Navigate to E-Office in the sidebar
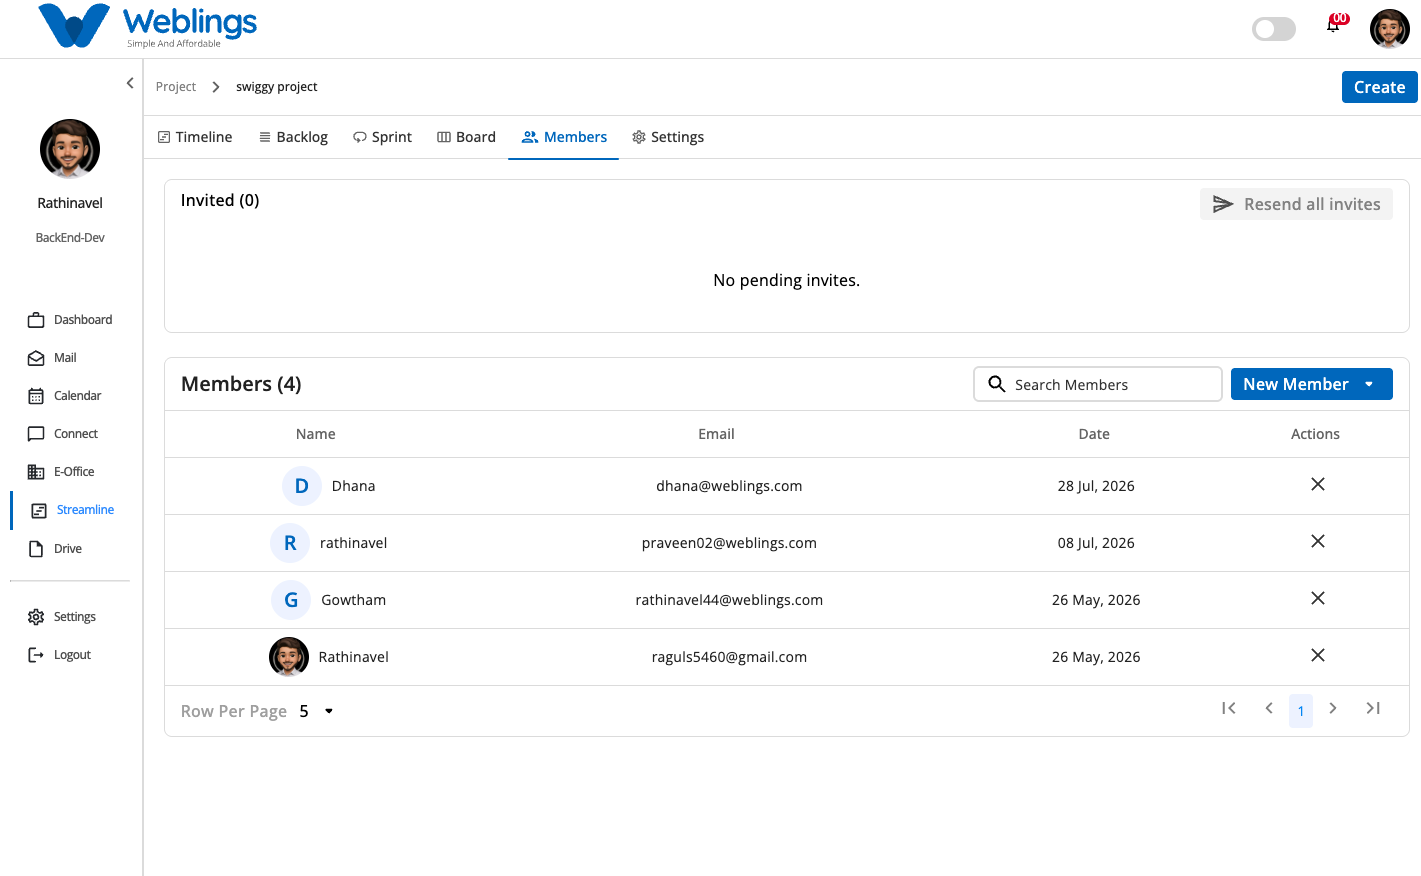The image size is (1421, 876). click(61, 472)
